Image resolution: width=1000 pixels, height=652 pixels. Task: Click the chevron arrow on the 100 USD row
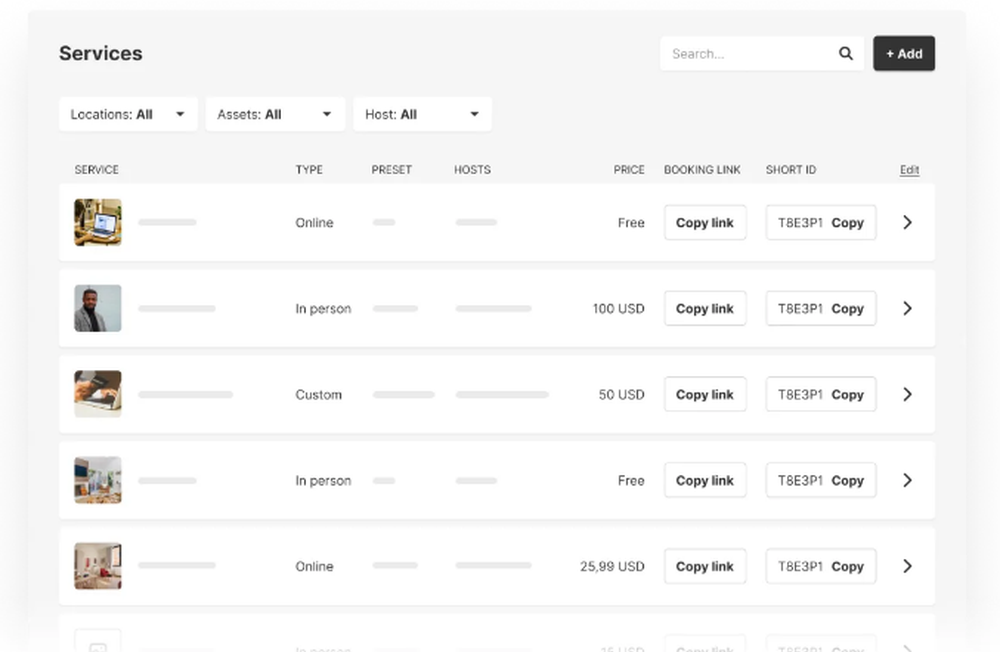coord(907,308)
